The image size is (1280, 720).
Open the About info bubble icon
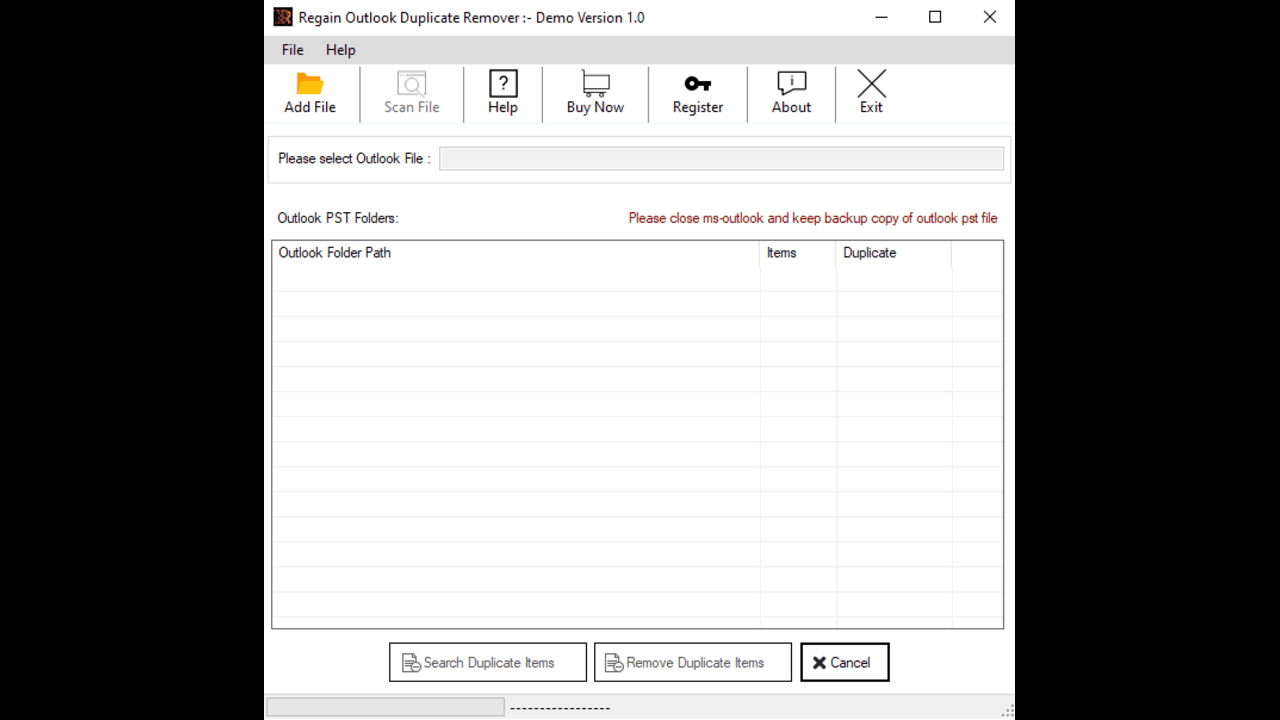tap(791, 84)
